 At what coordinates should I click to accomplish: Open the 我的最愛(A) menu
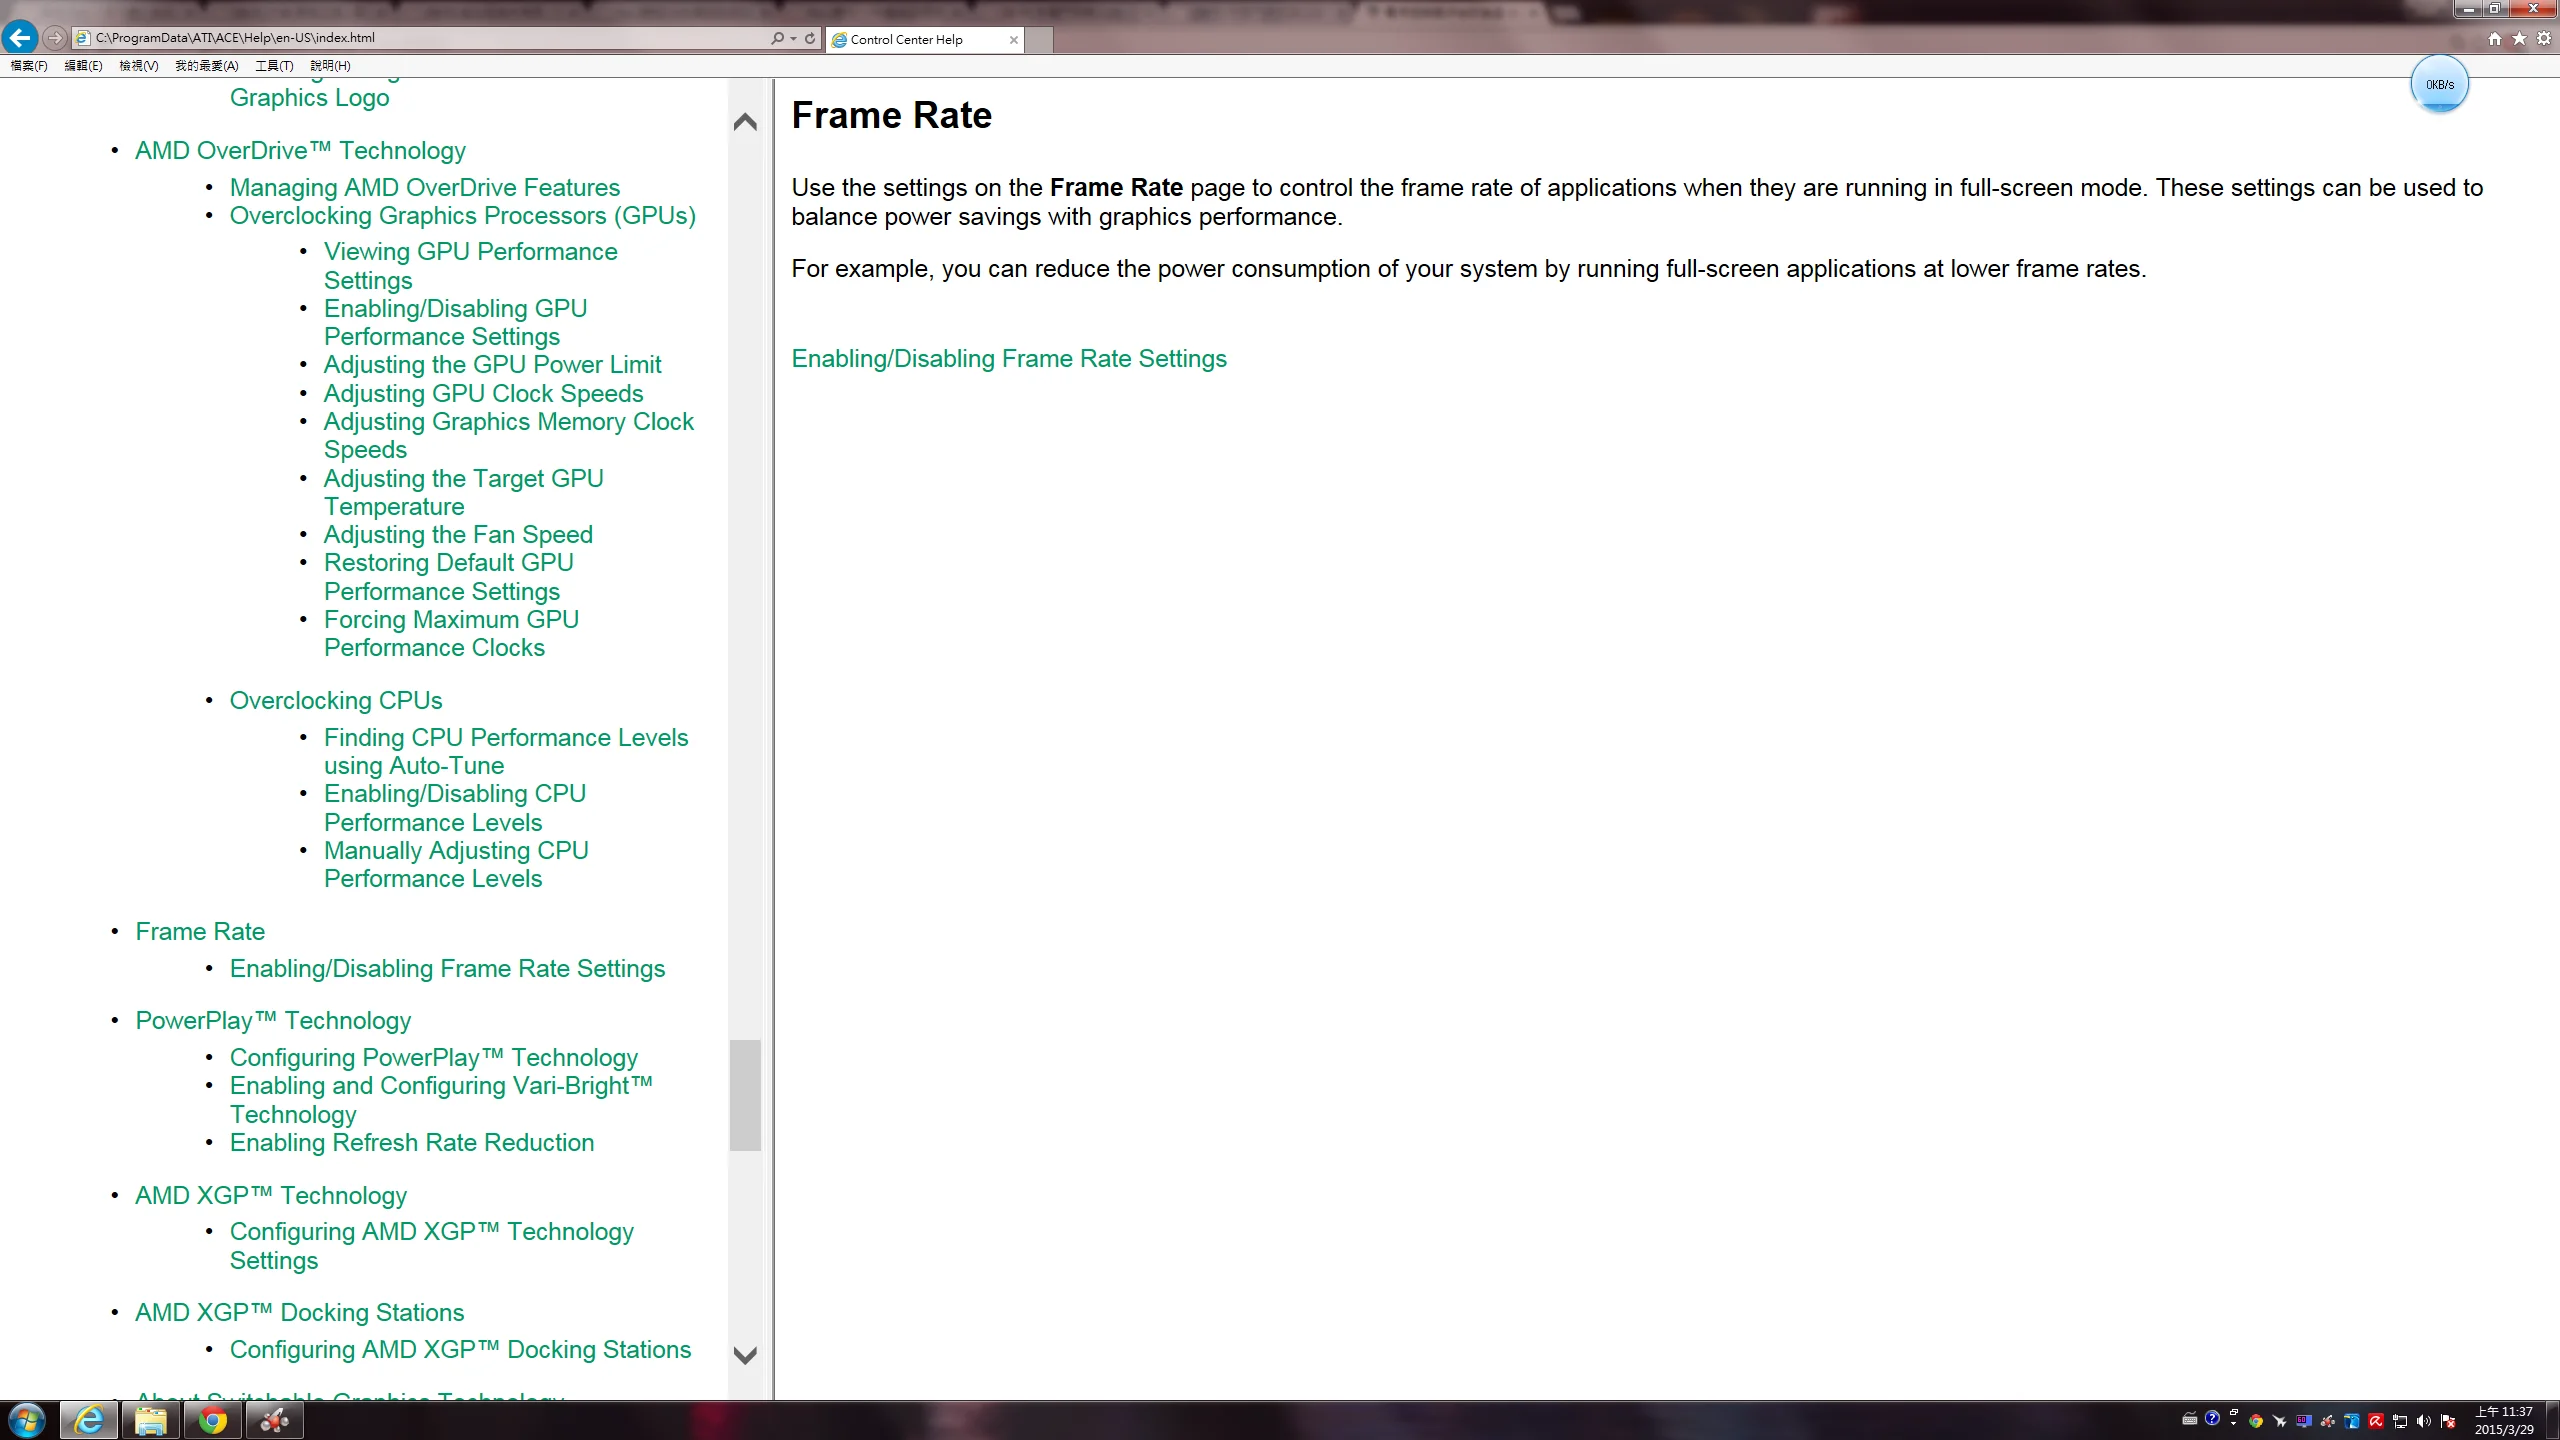click(x=207, y=65)
